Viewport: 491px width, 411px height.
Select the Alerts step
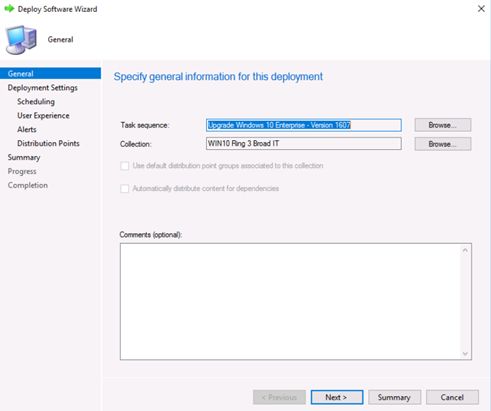(x=27, y=129)
